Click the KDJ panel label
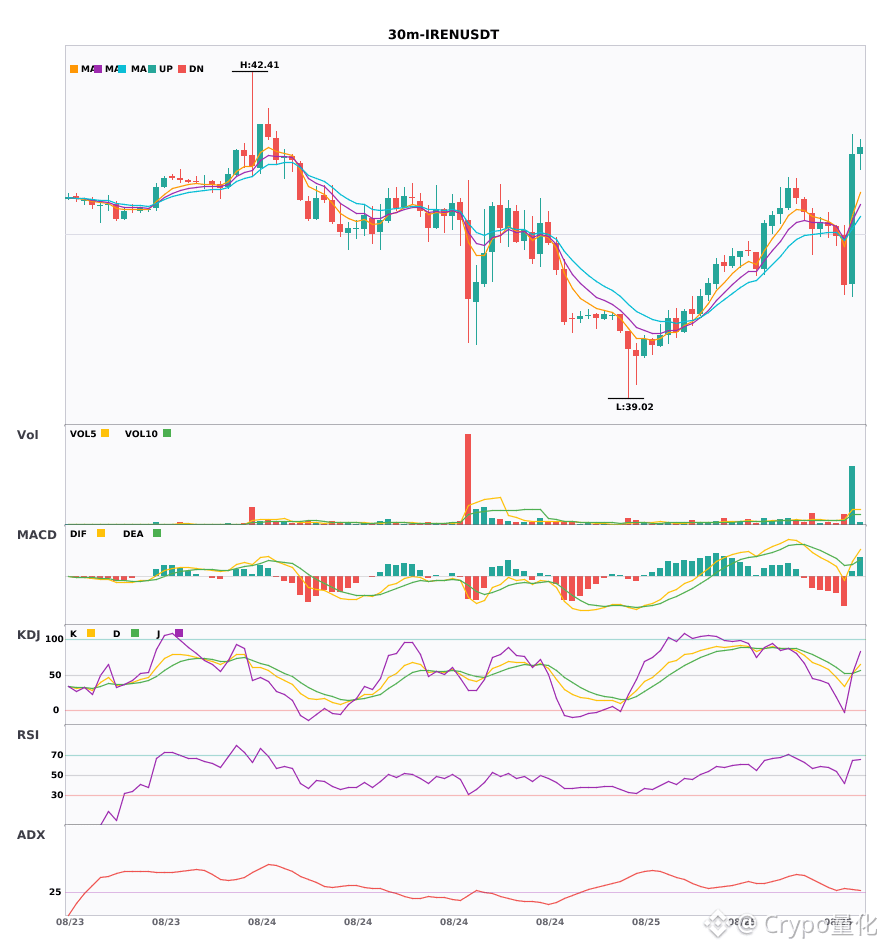This screenshot has width=885, height=950. click(x=28, y=635)
